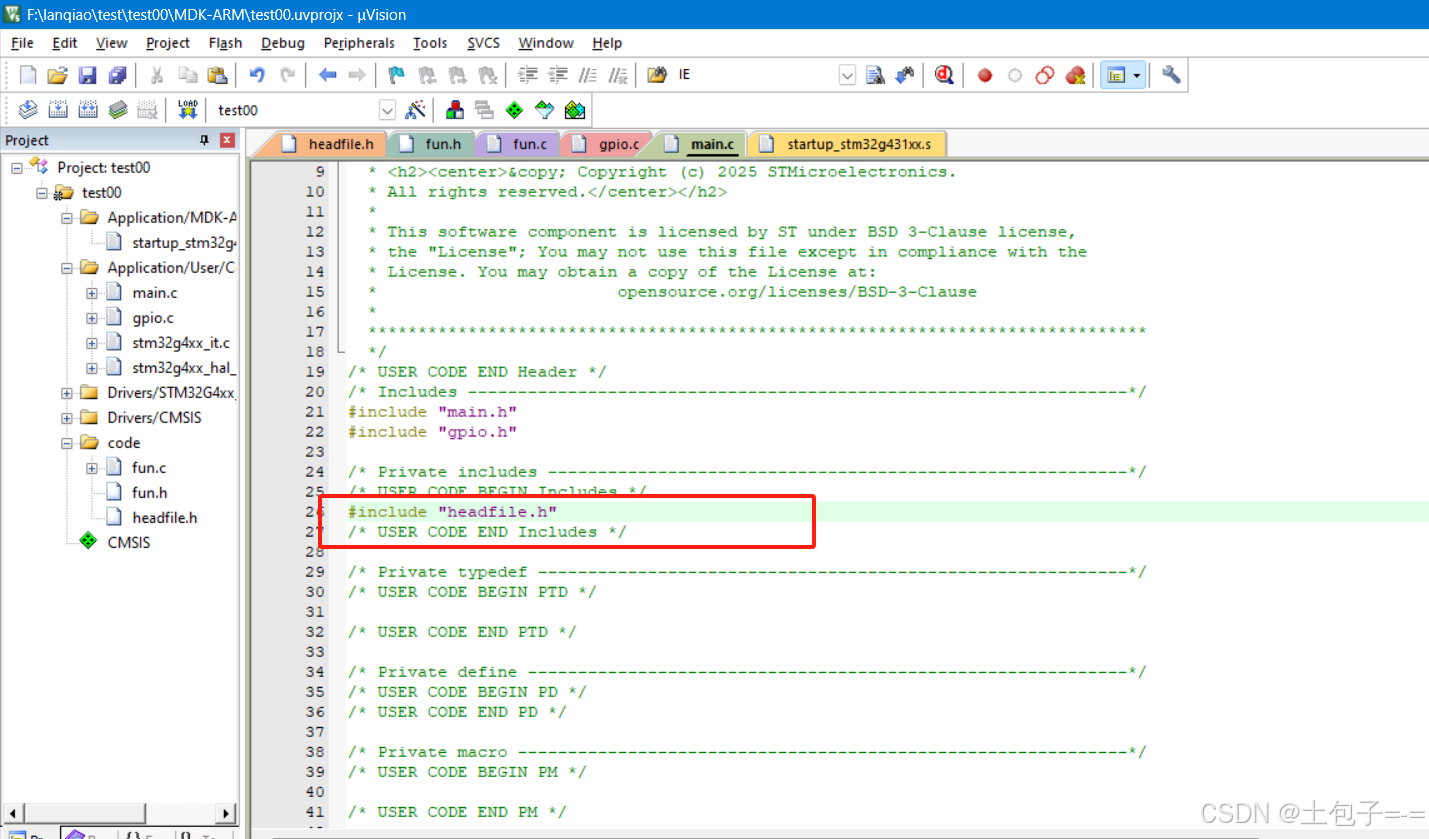Download to flash using LOAD icon
Screen dimensions: 1429x839
[187, 110]
